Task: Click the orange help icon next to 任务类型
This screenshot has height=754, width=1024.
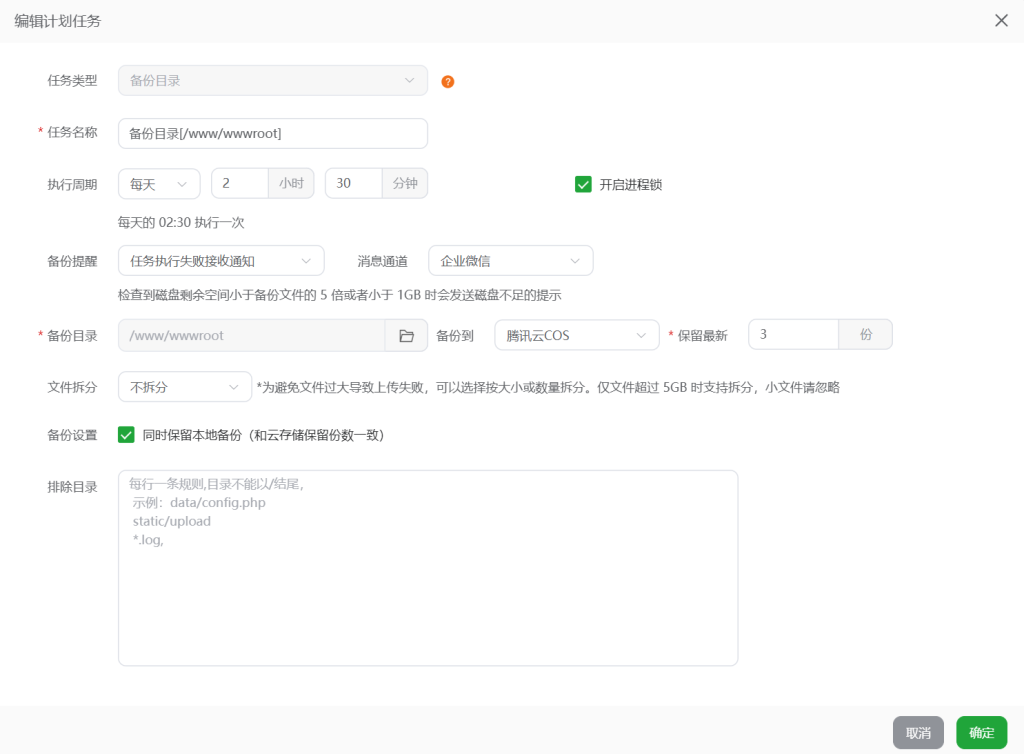Action: pyautogui.click(x=447, y=81)
